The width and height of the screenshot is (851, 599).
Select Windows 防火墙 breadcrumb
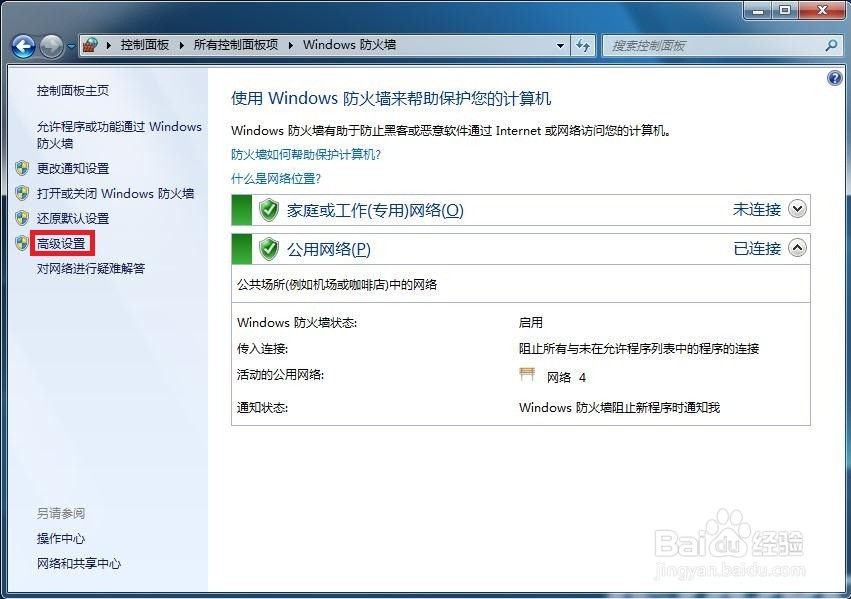[349, 45]
